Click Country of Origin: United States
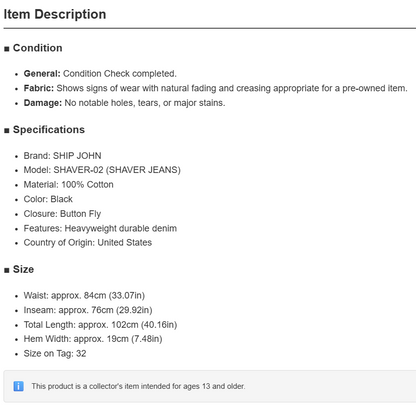416x413 pixels. pos(88,243)
